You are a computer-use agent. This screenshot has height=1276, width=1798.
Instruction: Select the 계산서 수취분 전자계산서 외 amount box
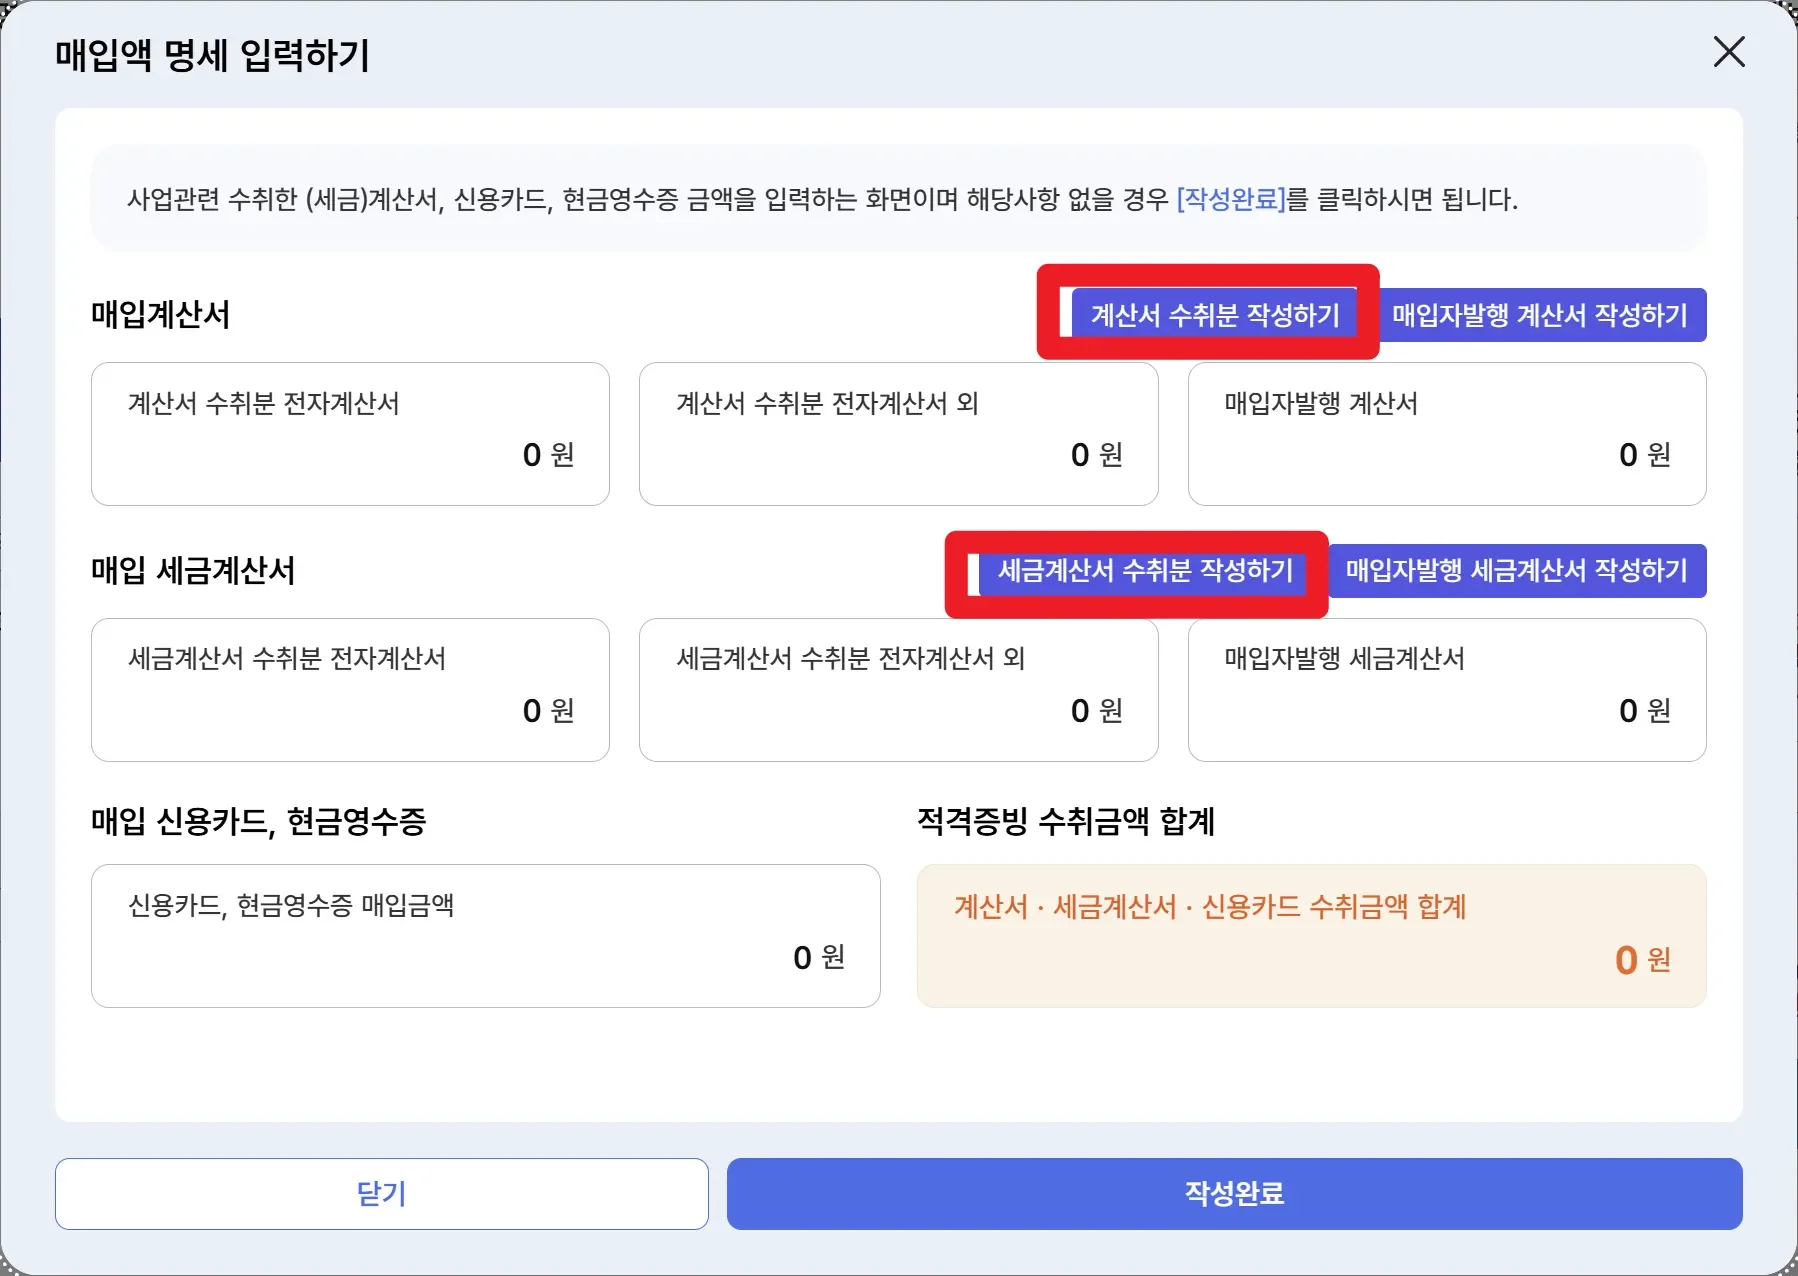click(898, 434)
